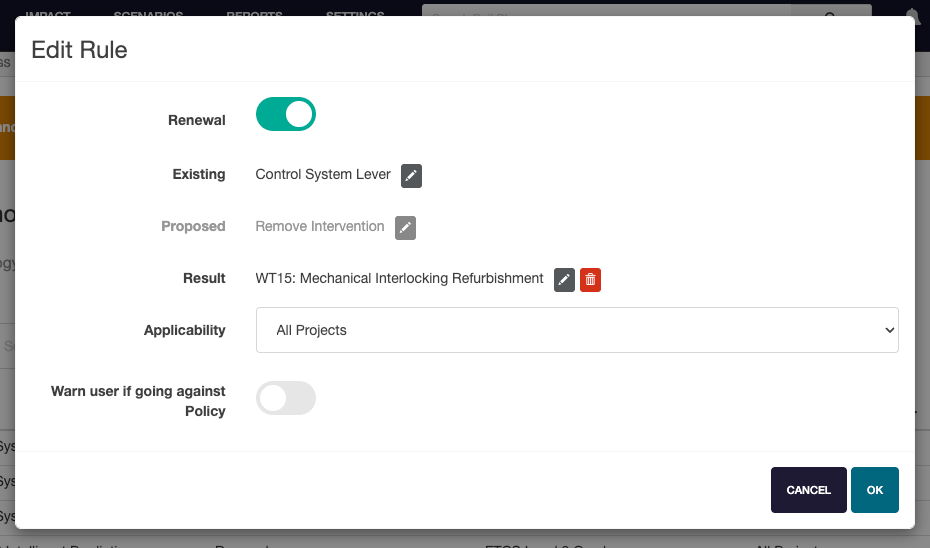This screenshot has width=930, height=548.
Task: Delete the WT15 Result with trash icon
Action: pos(590,279)
